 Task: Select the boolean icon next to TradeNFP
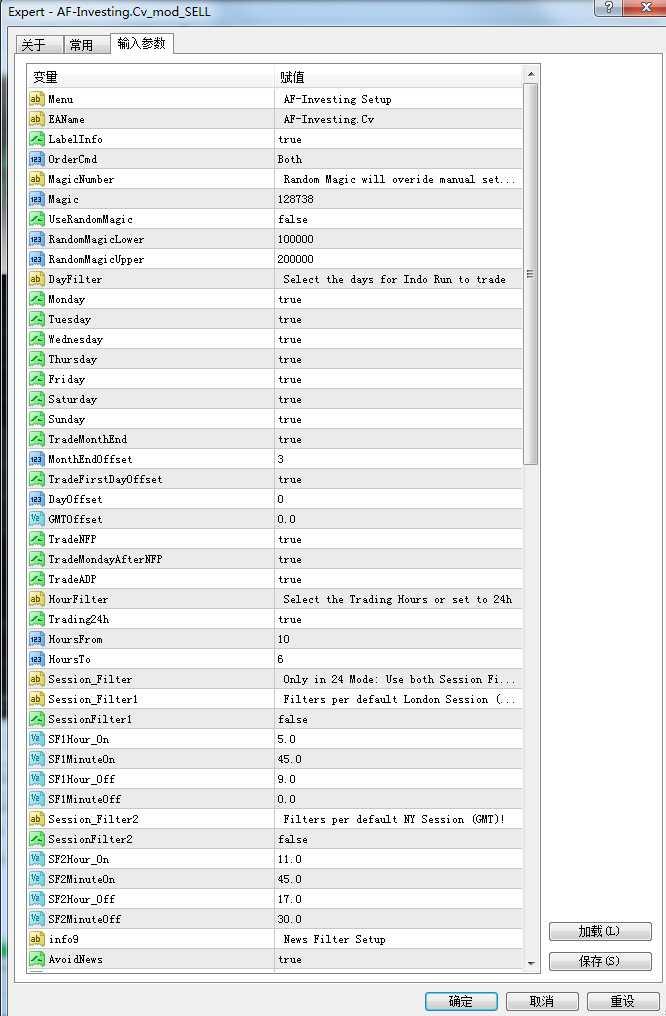(36, 539)
